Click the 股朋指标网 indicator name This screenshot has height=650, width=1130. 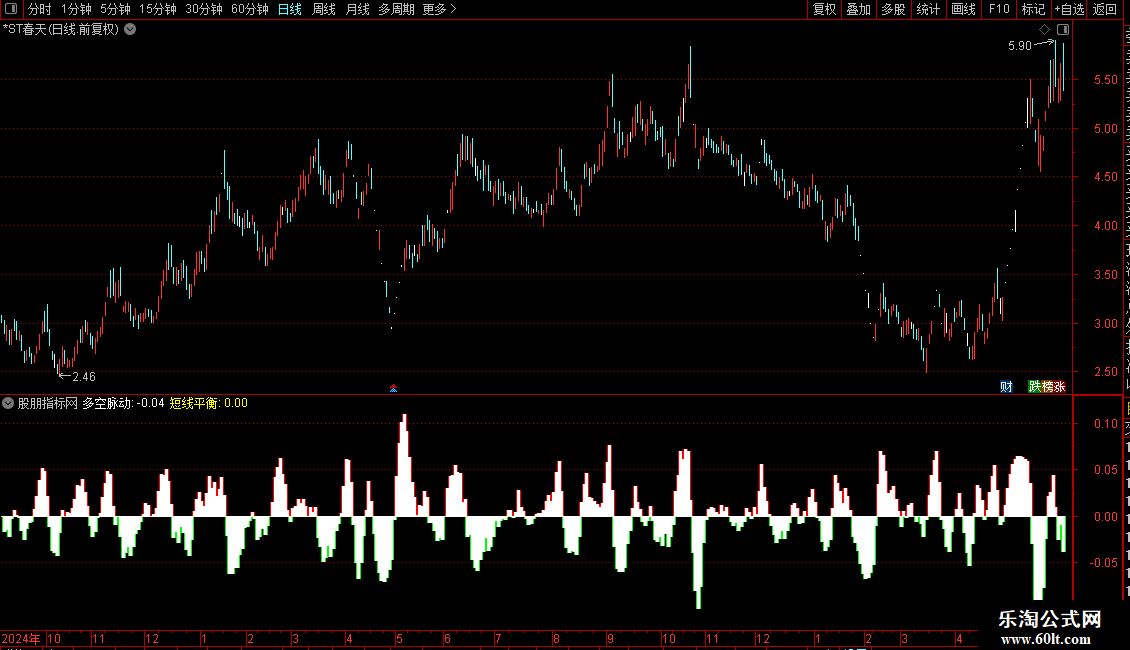tap(48, 404)
